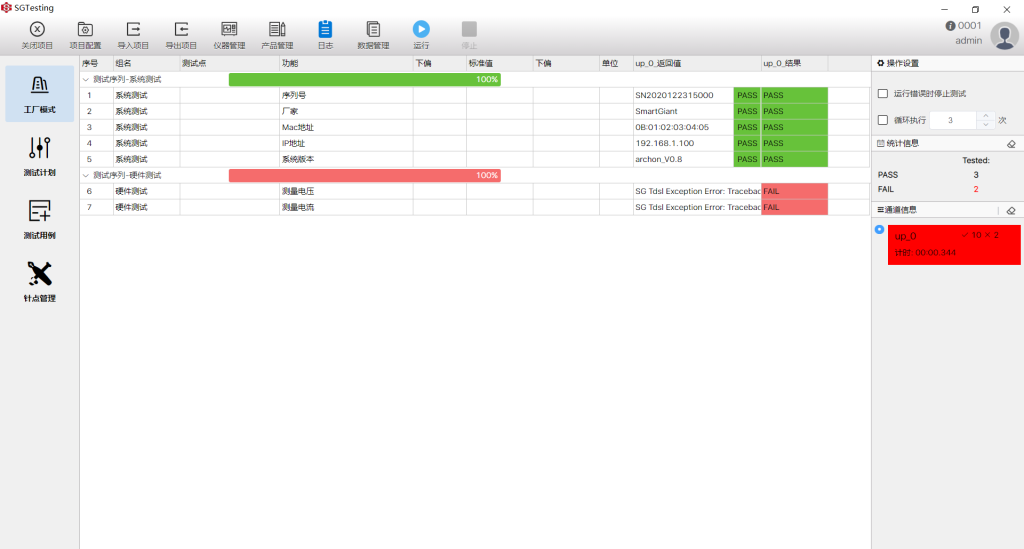The width and height of the screenshot is (1024, 549).
Task: Clear 通道信息 channel info with eraser icon
Action: pyautogui.click(x=1011, y=210)
